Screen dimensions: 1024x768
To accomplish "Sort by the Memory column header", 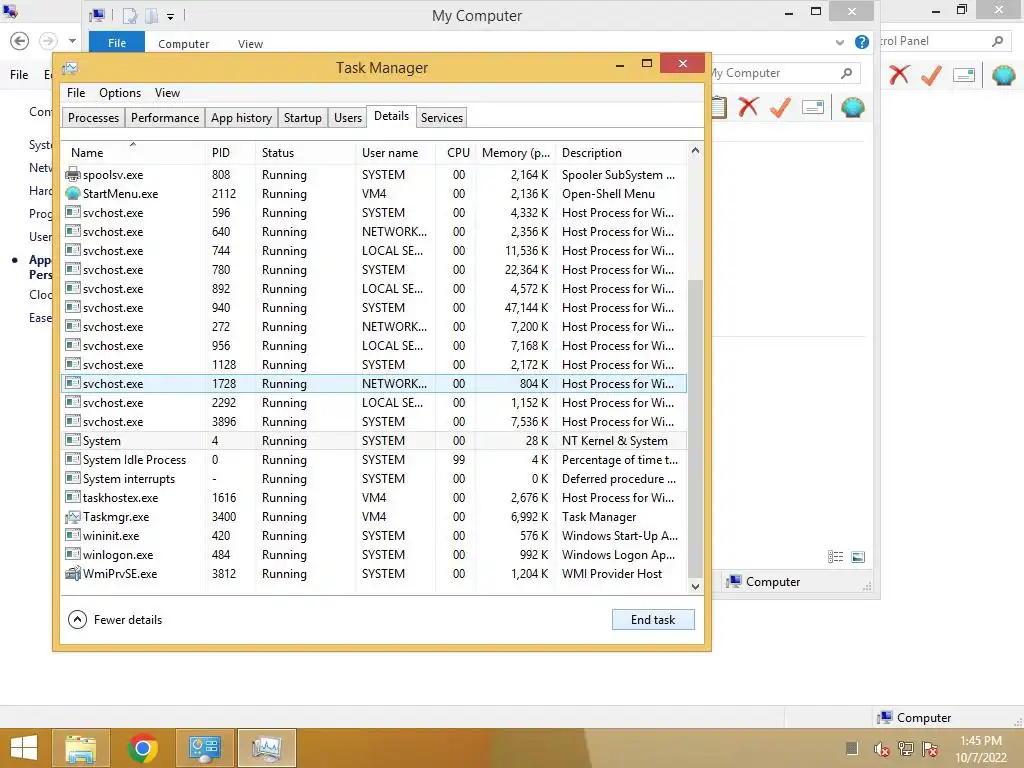I will pos(516,152).
